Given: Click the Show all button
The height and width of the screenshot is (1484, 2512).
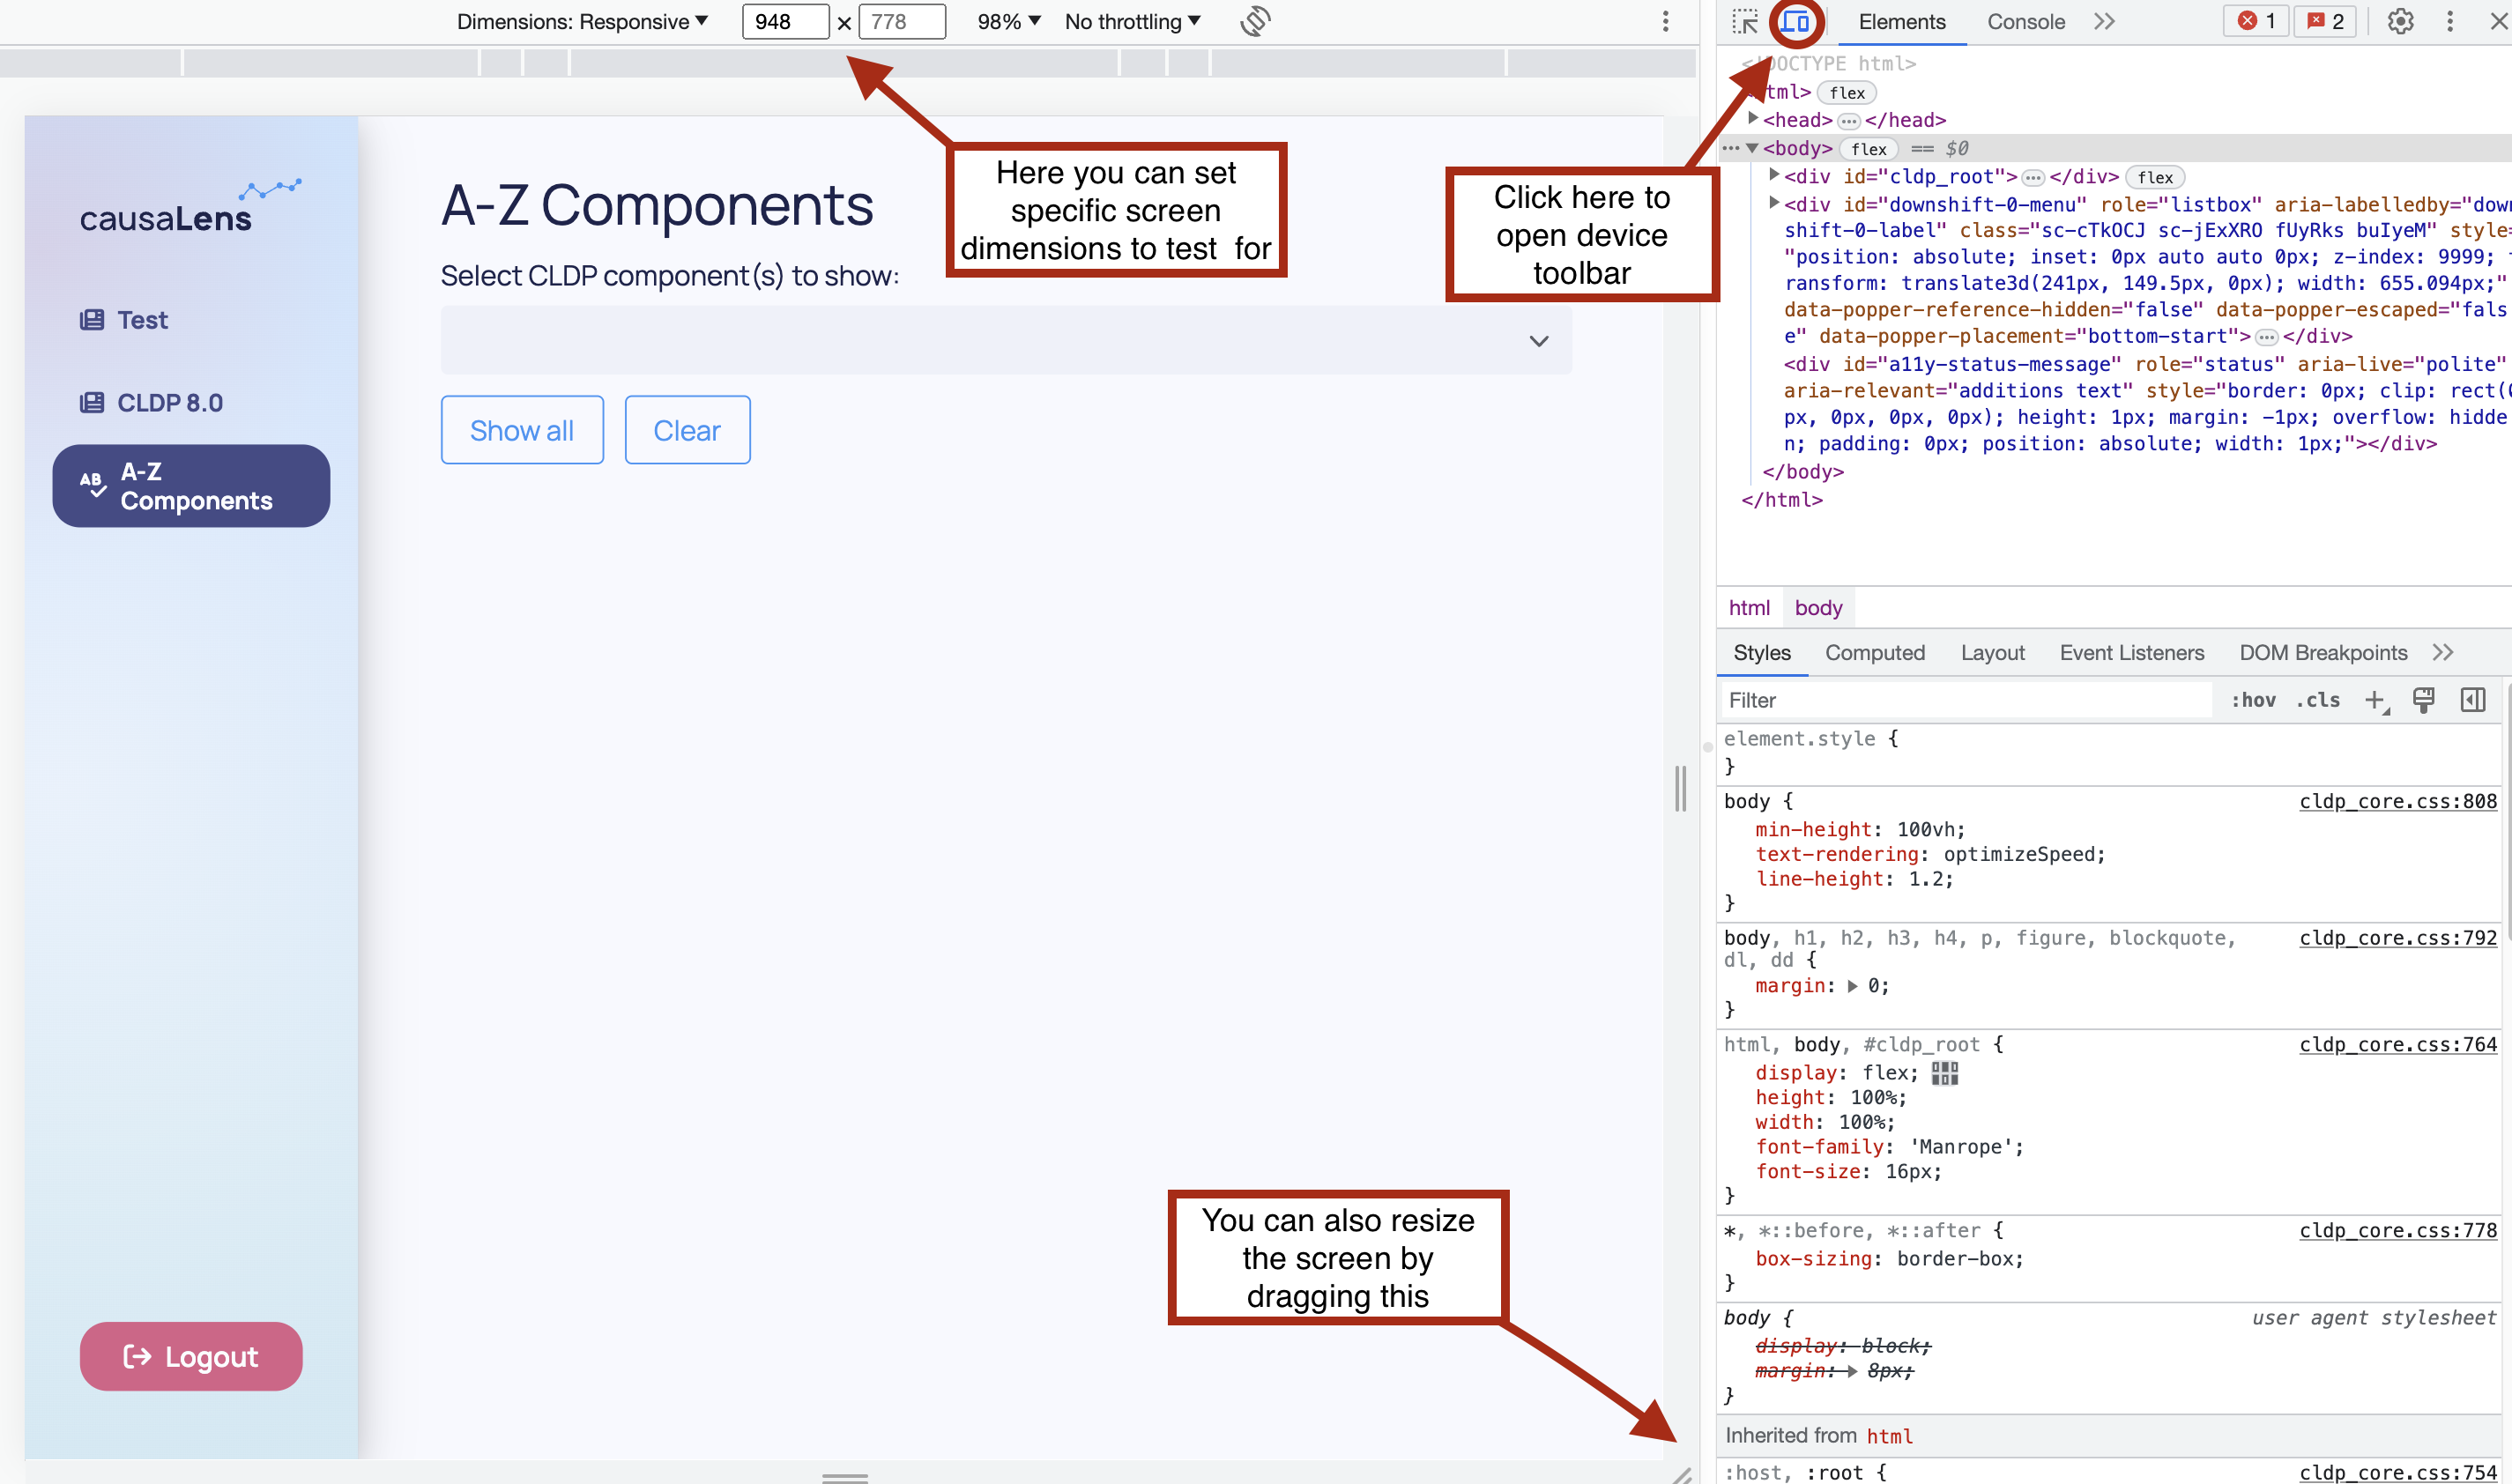Looking at the screenshot, I should [522, 430].
